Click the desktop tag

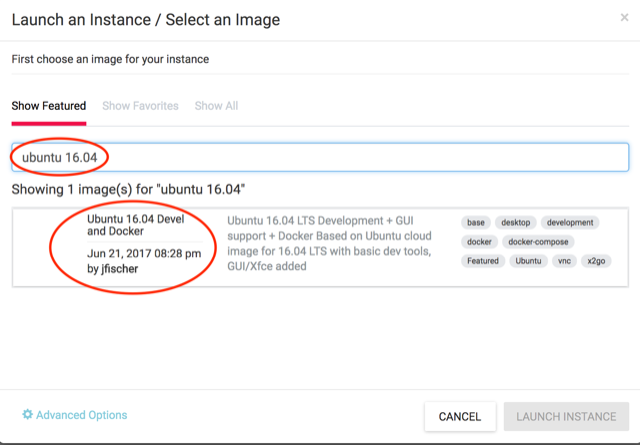(x=516, y=222)
